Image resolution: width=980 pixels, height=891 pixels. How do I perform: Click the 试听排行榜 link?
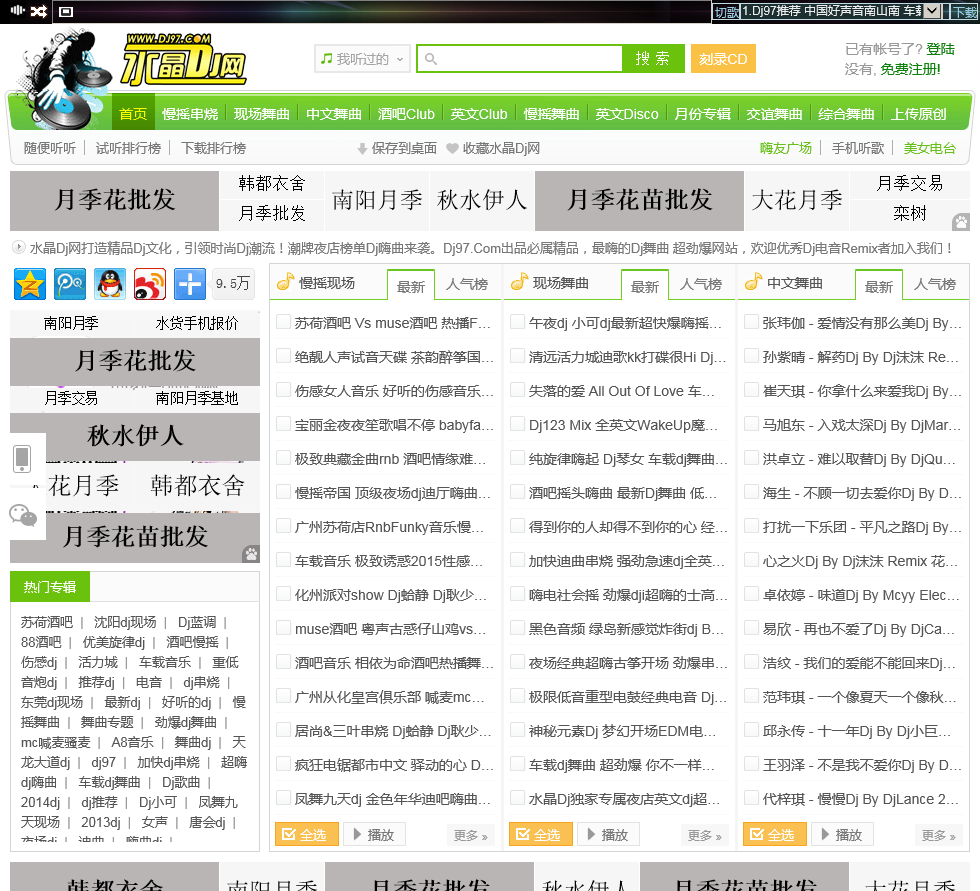128,148
